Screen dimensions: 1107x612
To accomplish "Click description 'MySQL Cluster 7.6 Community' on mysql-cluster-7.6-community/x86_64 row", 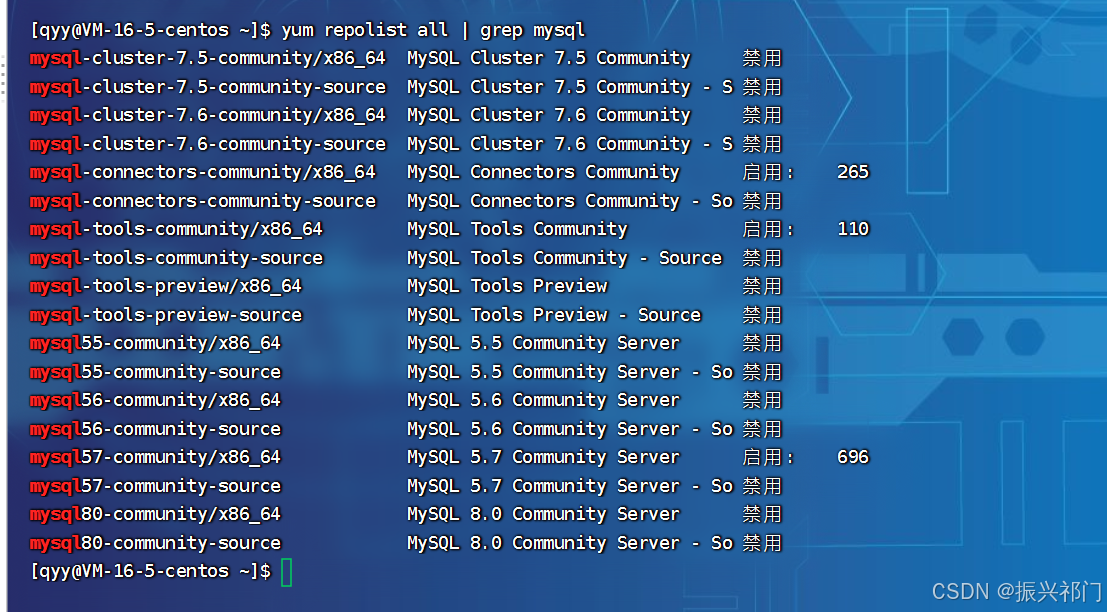I will 549,115.
